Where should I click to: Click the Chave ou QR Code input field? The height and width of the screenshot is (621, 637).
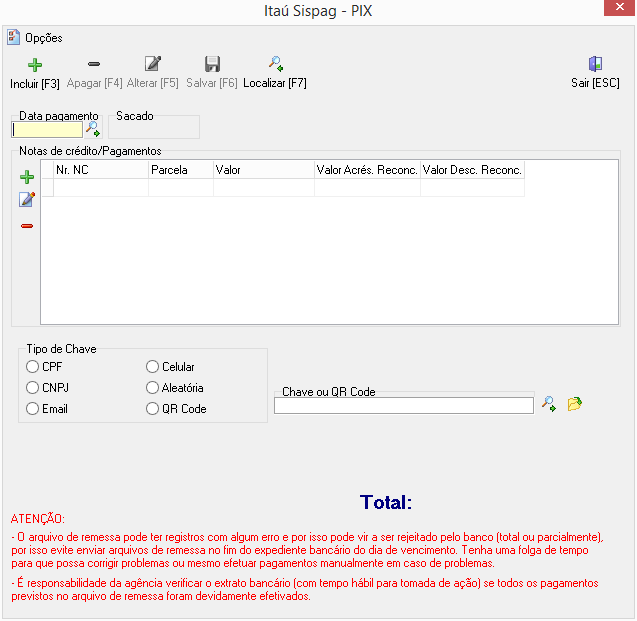click(x=404, y=405)
